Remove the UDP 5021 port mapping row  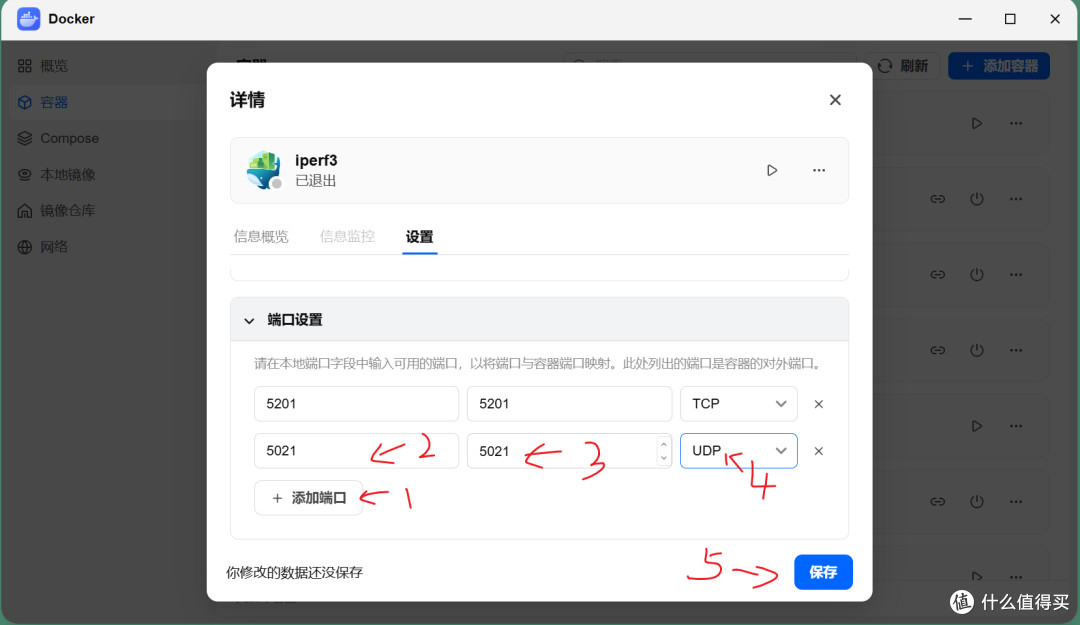(818, 451)
